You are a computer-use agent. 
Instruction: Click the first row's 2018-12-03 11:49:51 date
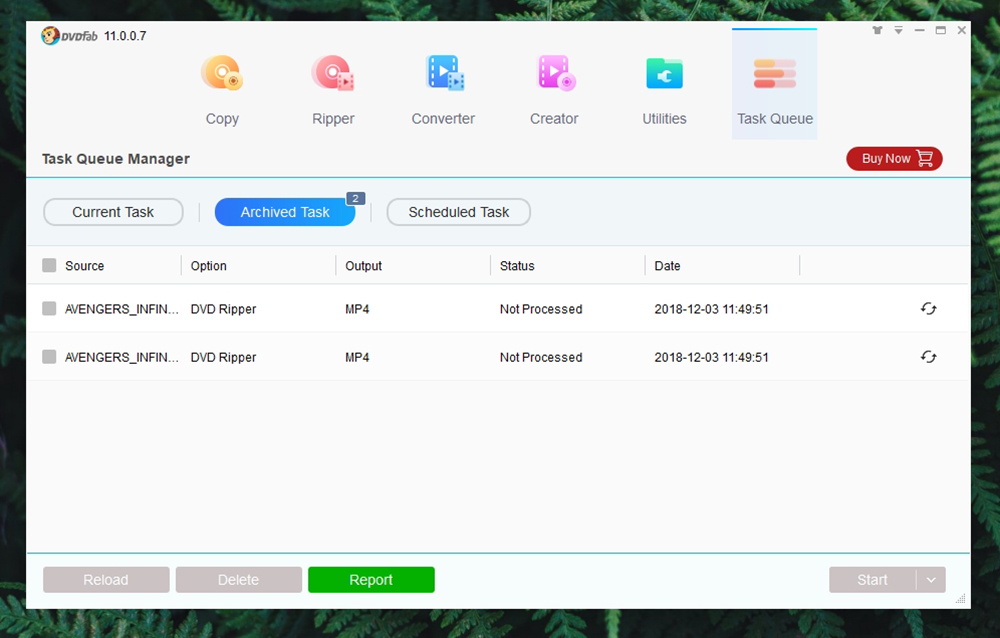pyautogui.click(x=711, y=309)
